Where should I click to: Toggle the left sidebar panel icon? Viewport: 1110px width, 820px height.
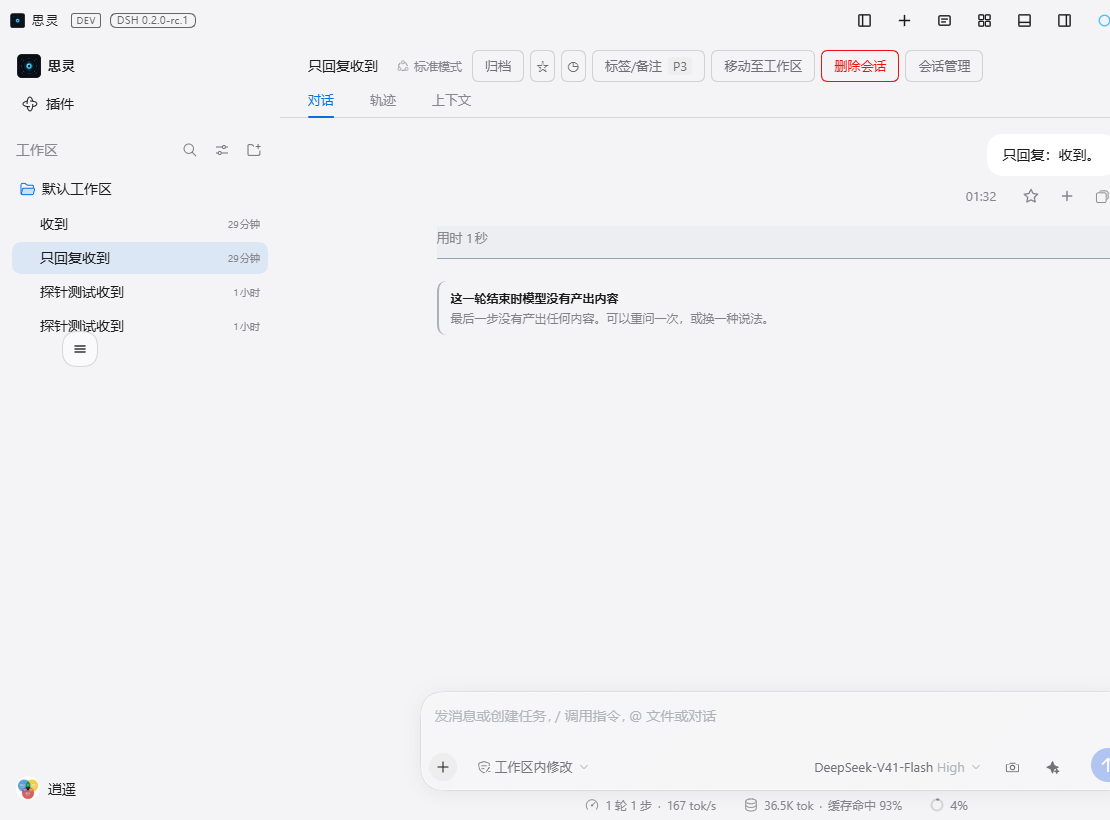[864, 21]
